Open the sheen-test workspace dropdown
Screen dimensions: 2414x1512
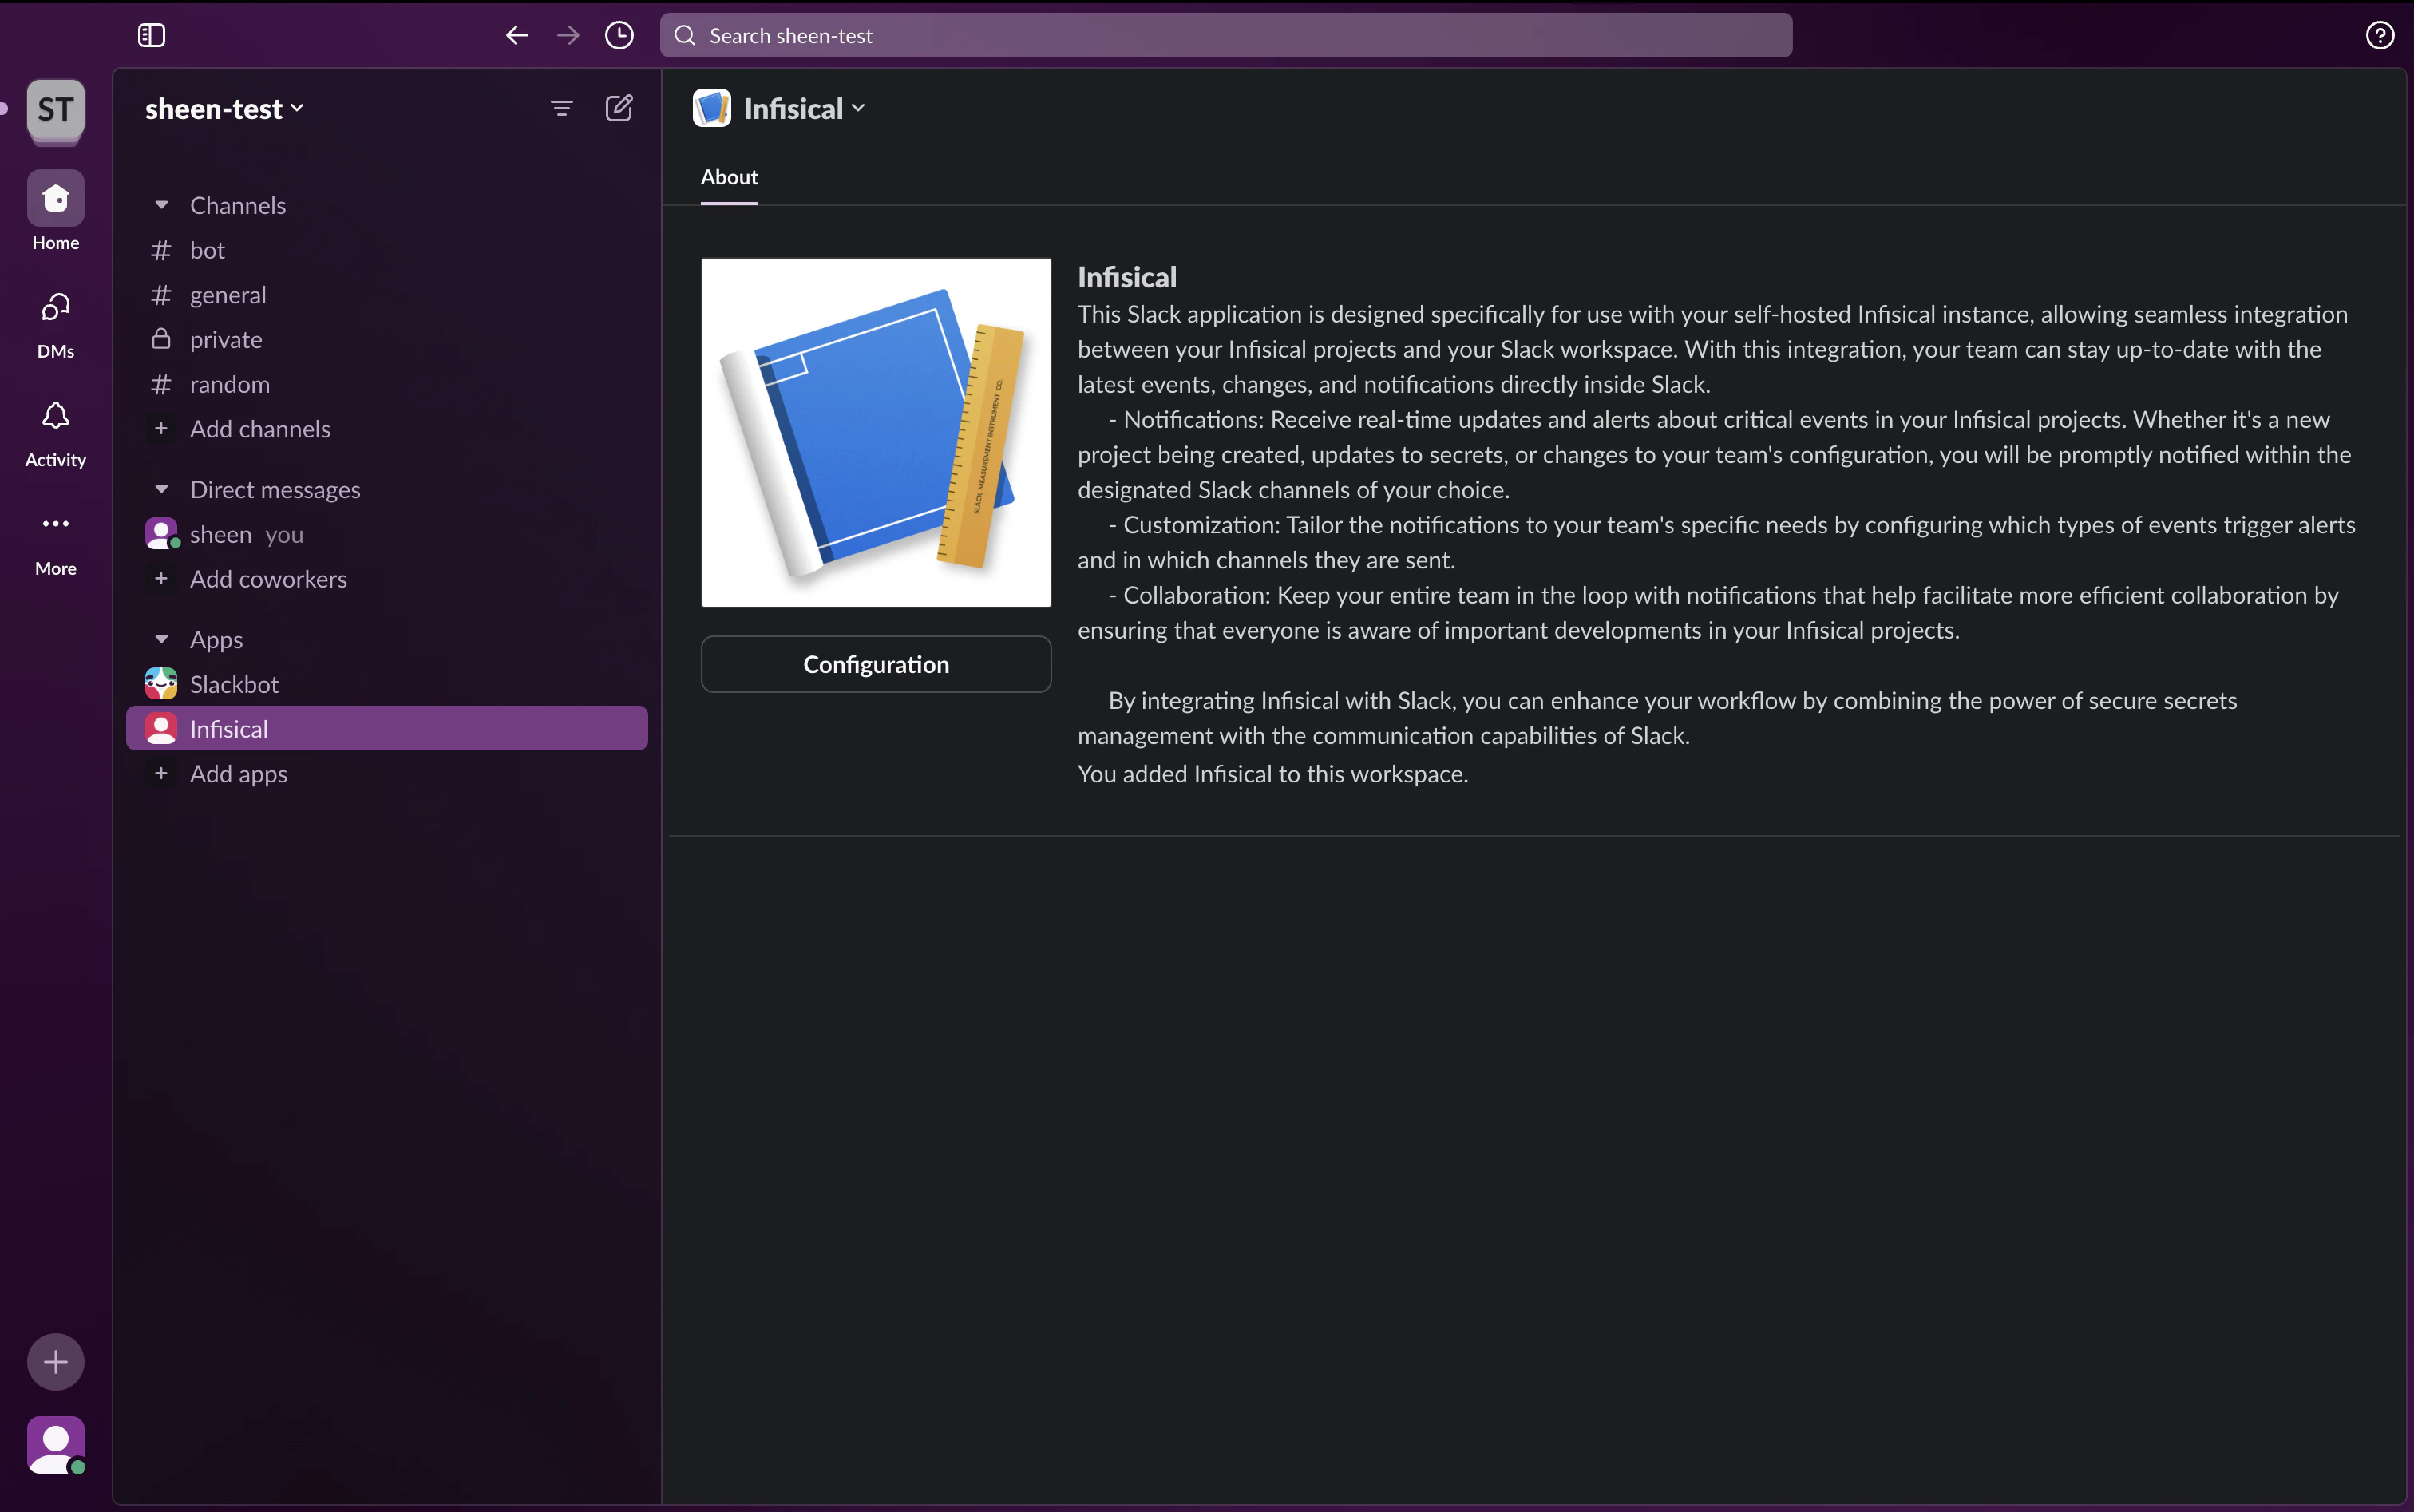point(224,109)
